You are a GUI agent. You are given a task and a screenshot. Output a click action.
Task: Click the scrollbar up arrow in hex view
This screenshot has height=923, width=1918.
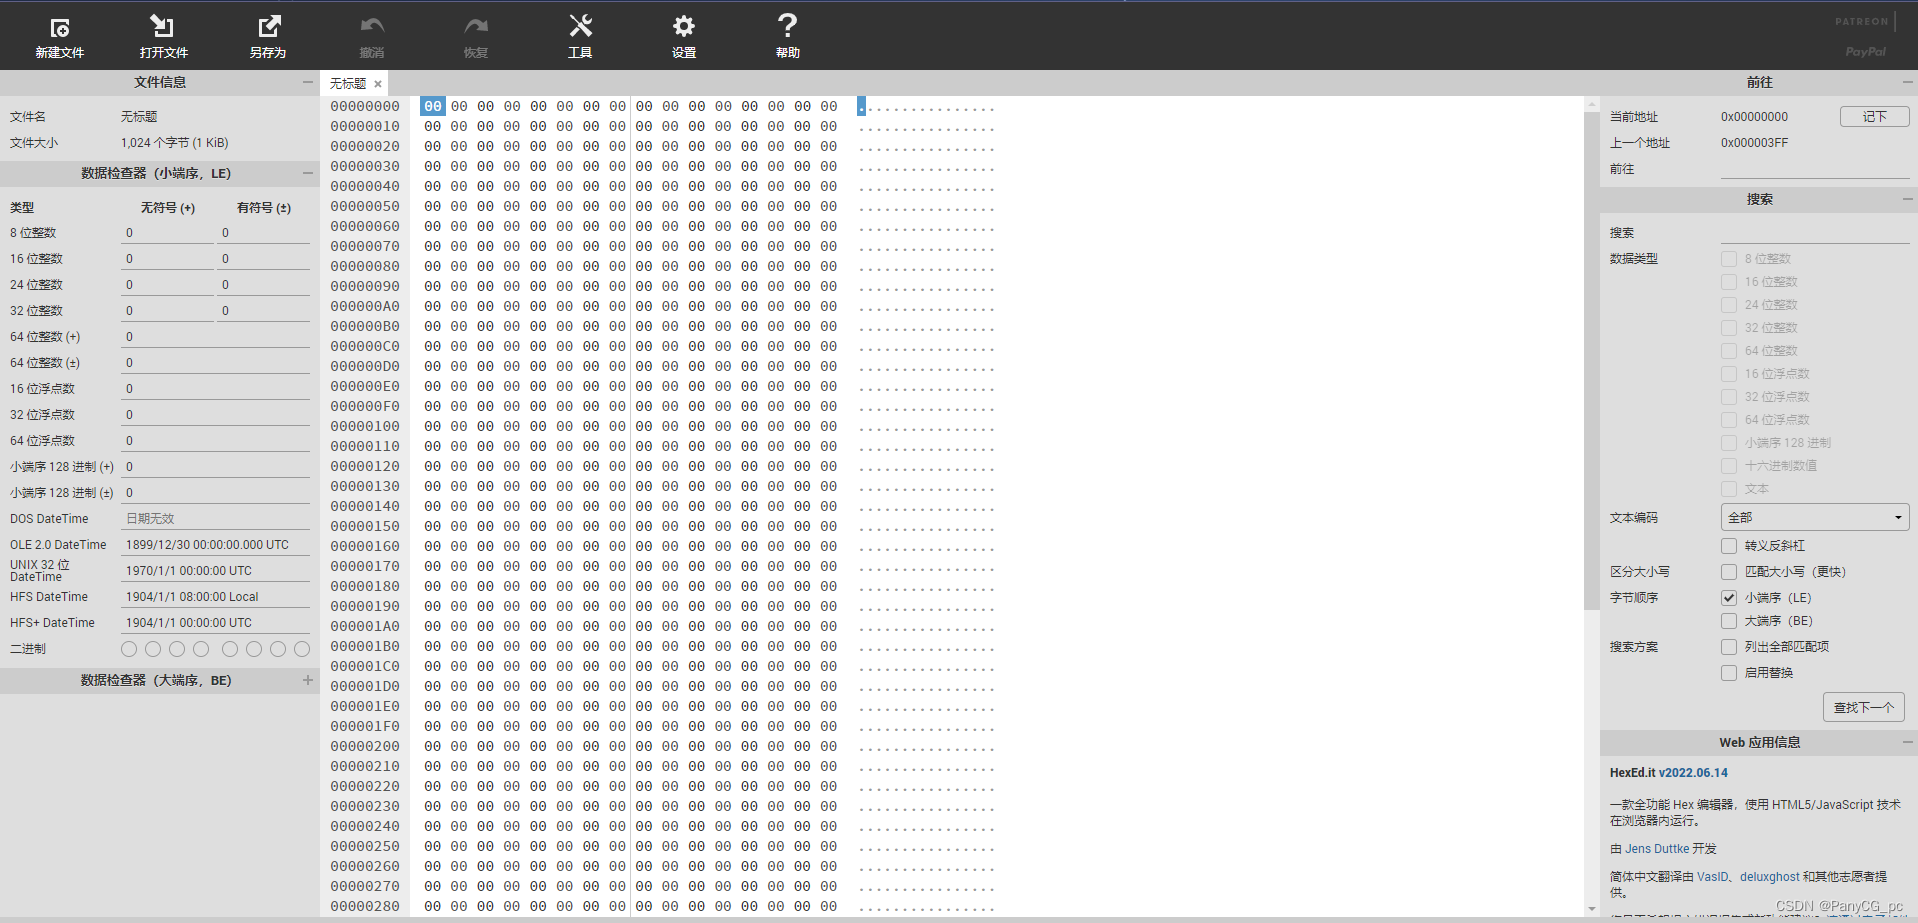[1592, 103]
